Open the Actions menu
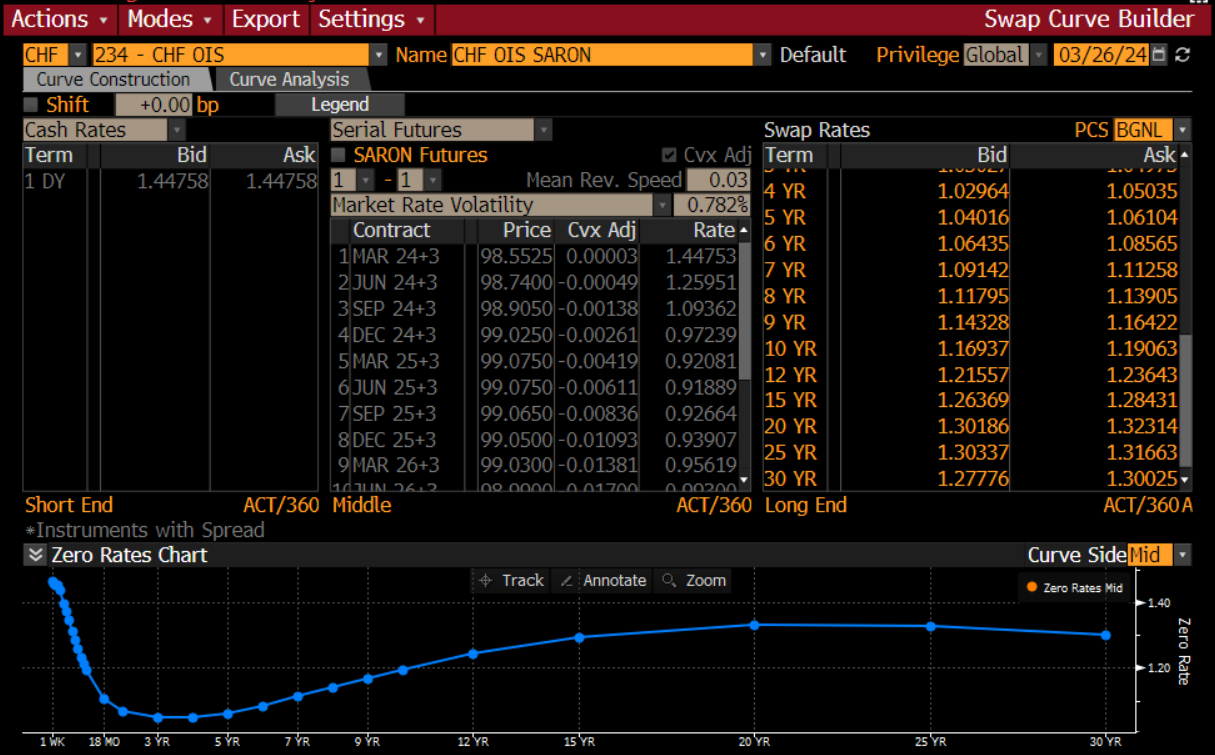The height and width of the screenshot is (755, 1215). (60, 19)
